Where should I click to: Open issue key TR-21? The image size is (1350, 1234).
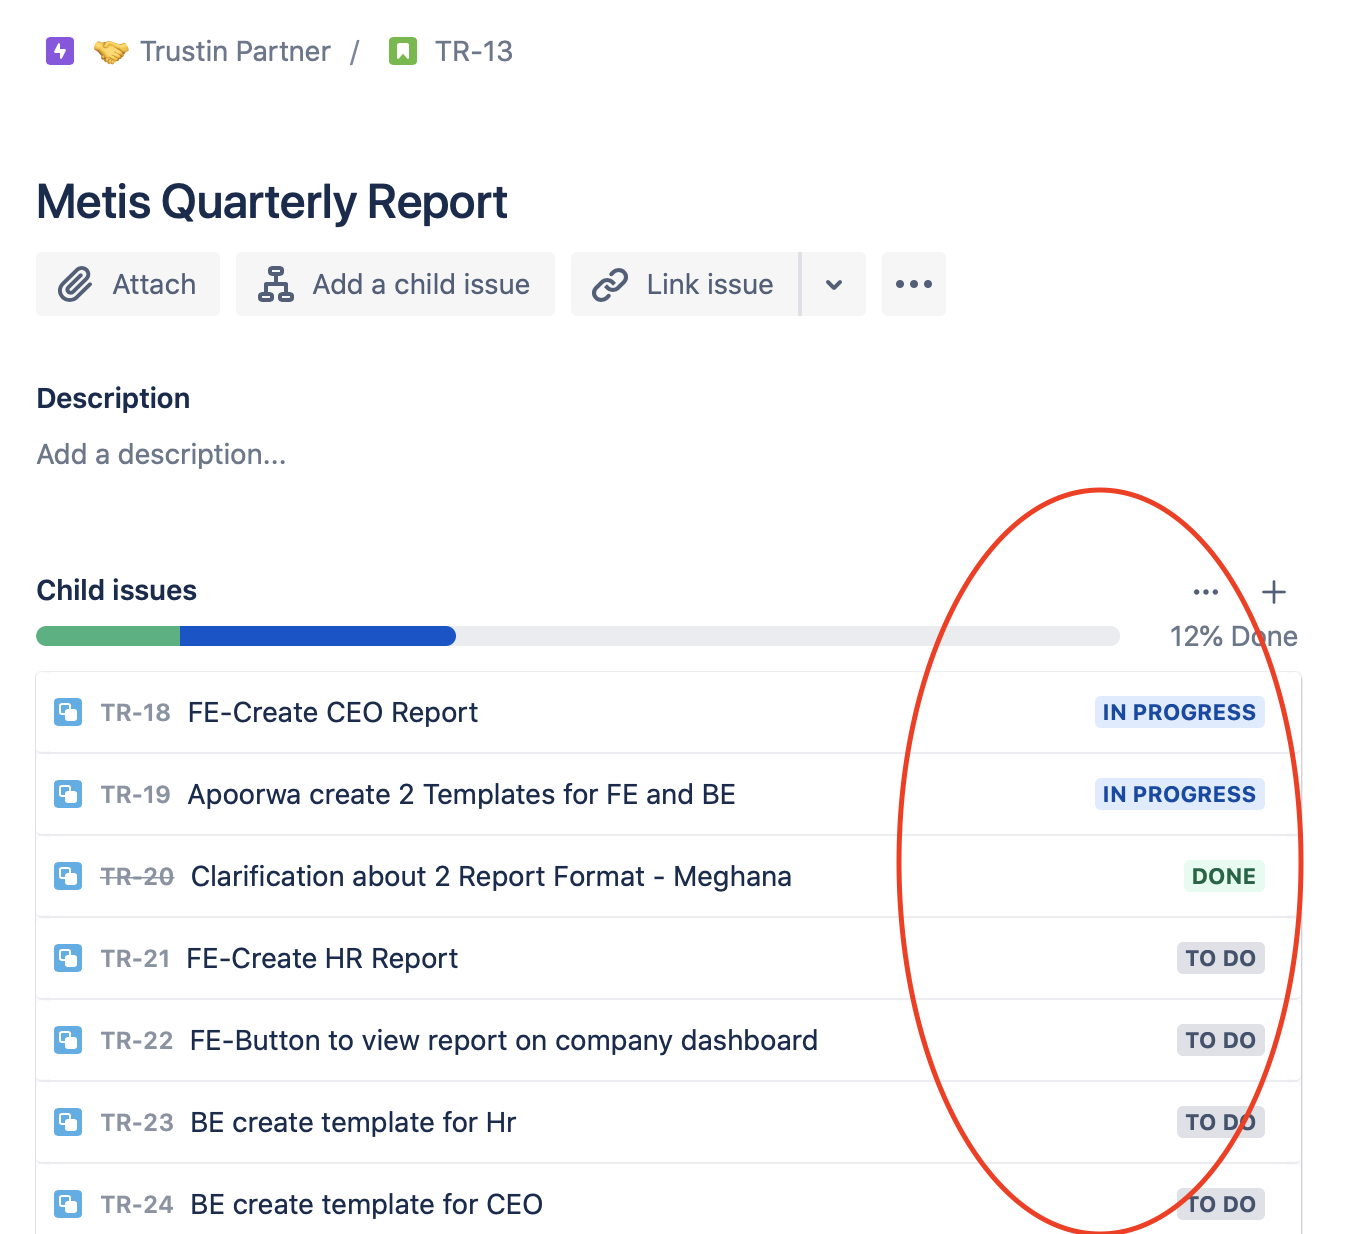coord(136,958)
